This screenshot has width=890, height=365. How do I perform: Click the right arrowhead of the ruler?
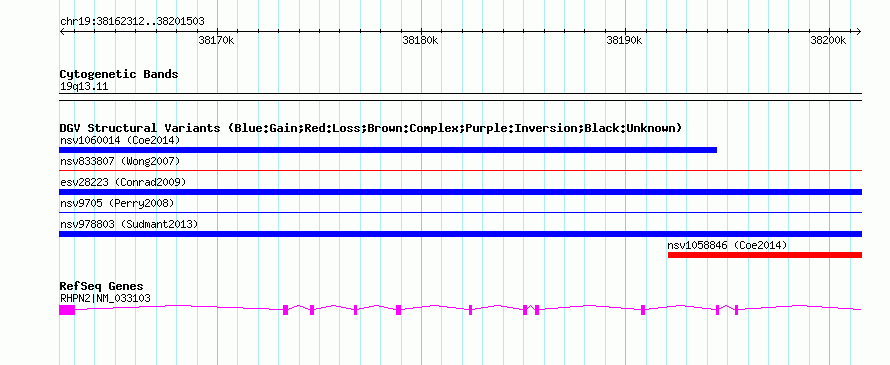point(858,32)
